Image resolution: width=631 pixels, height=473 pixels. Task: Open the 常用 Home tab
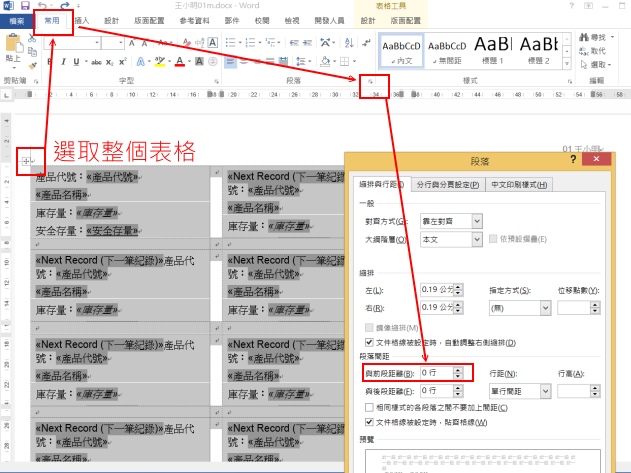52,21
